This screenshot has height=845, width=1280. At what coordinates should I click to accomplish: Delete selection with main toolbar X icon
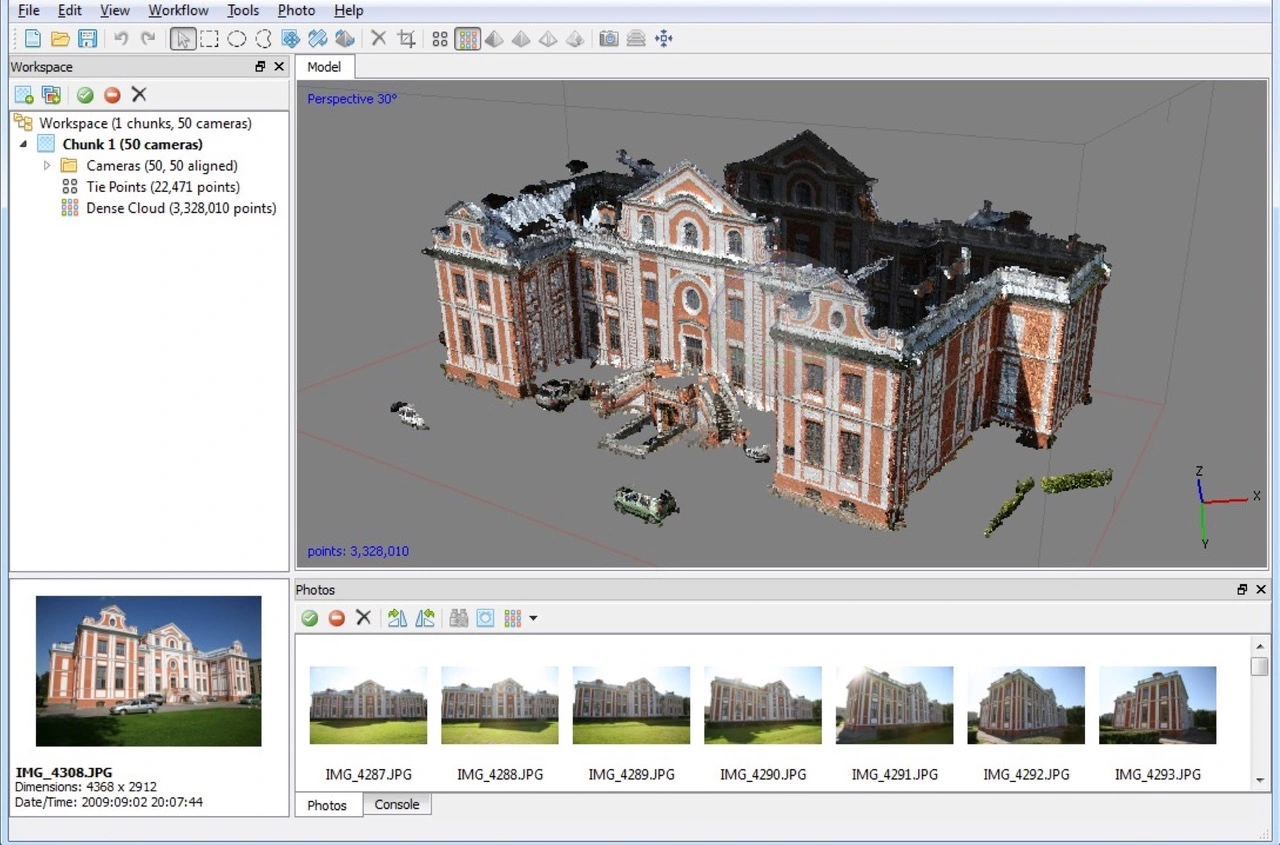coord(379,39)
